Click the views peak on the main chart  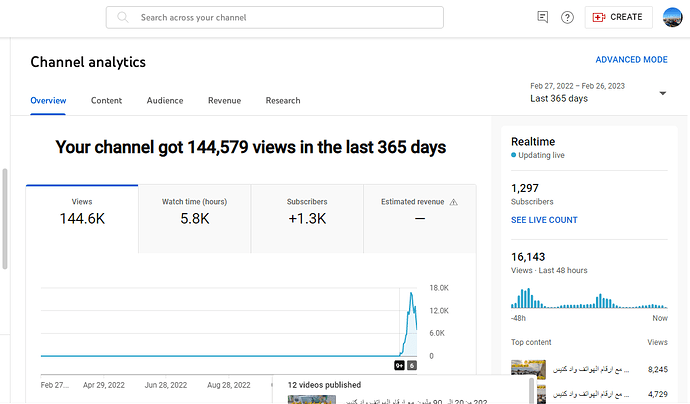(411, 294)
